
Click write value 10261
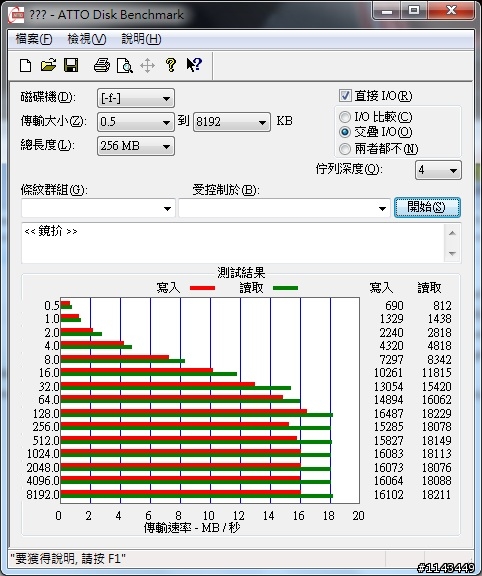(x=388, y=373)
